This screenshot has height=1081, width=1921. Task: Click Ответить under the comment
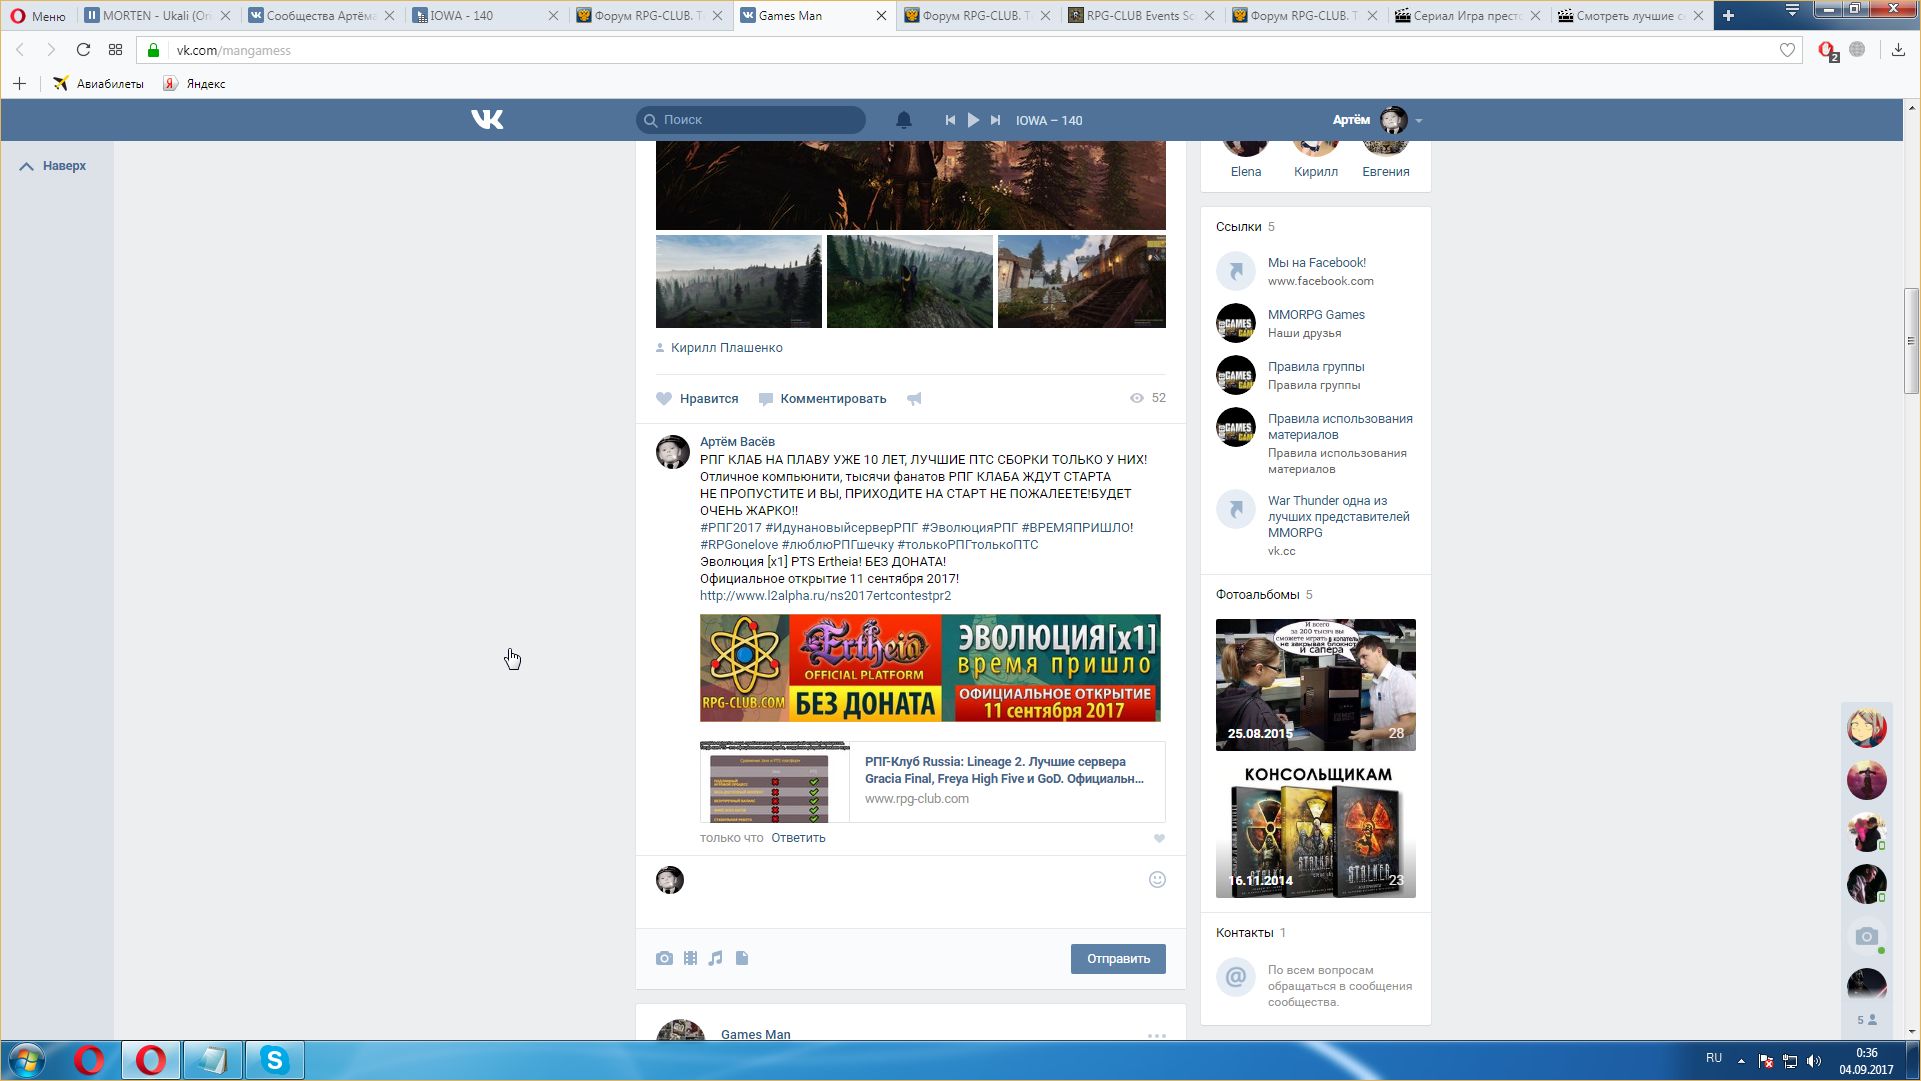click(x=798, y=838)
